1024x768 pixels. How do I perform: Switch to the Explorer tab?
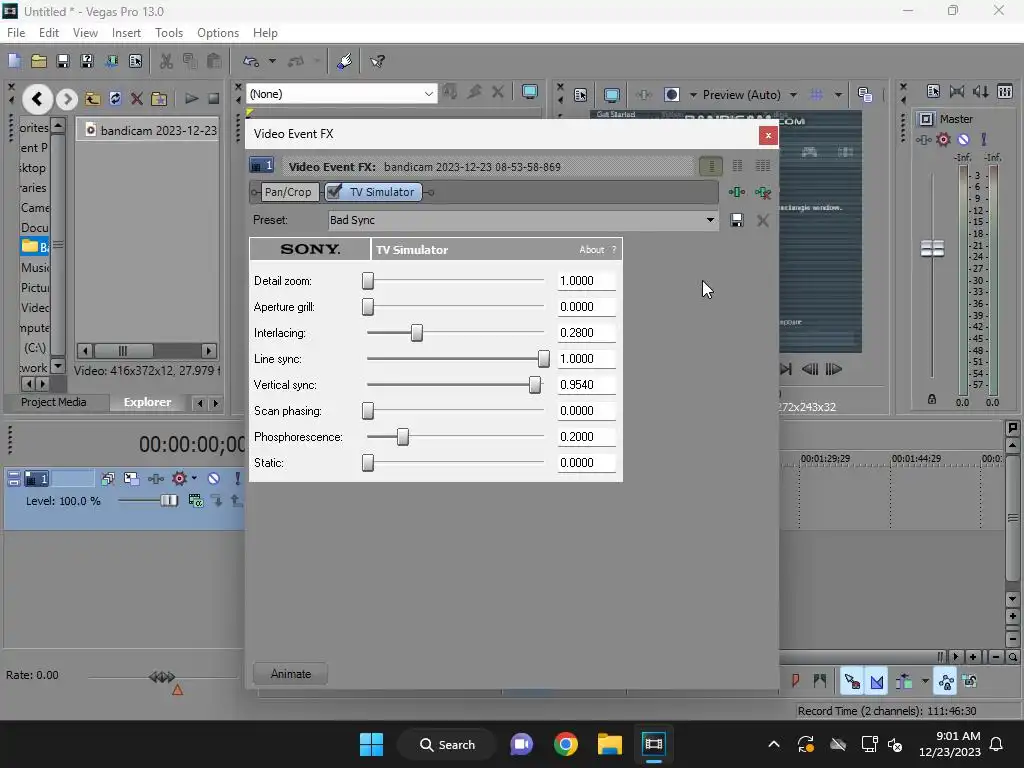point(148,402)
